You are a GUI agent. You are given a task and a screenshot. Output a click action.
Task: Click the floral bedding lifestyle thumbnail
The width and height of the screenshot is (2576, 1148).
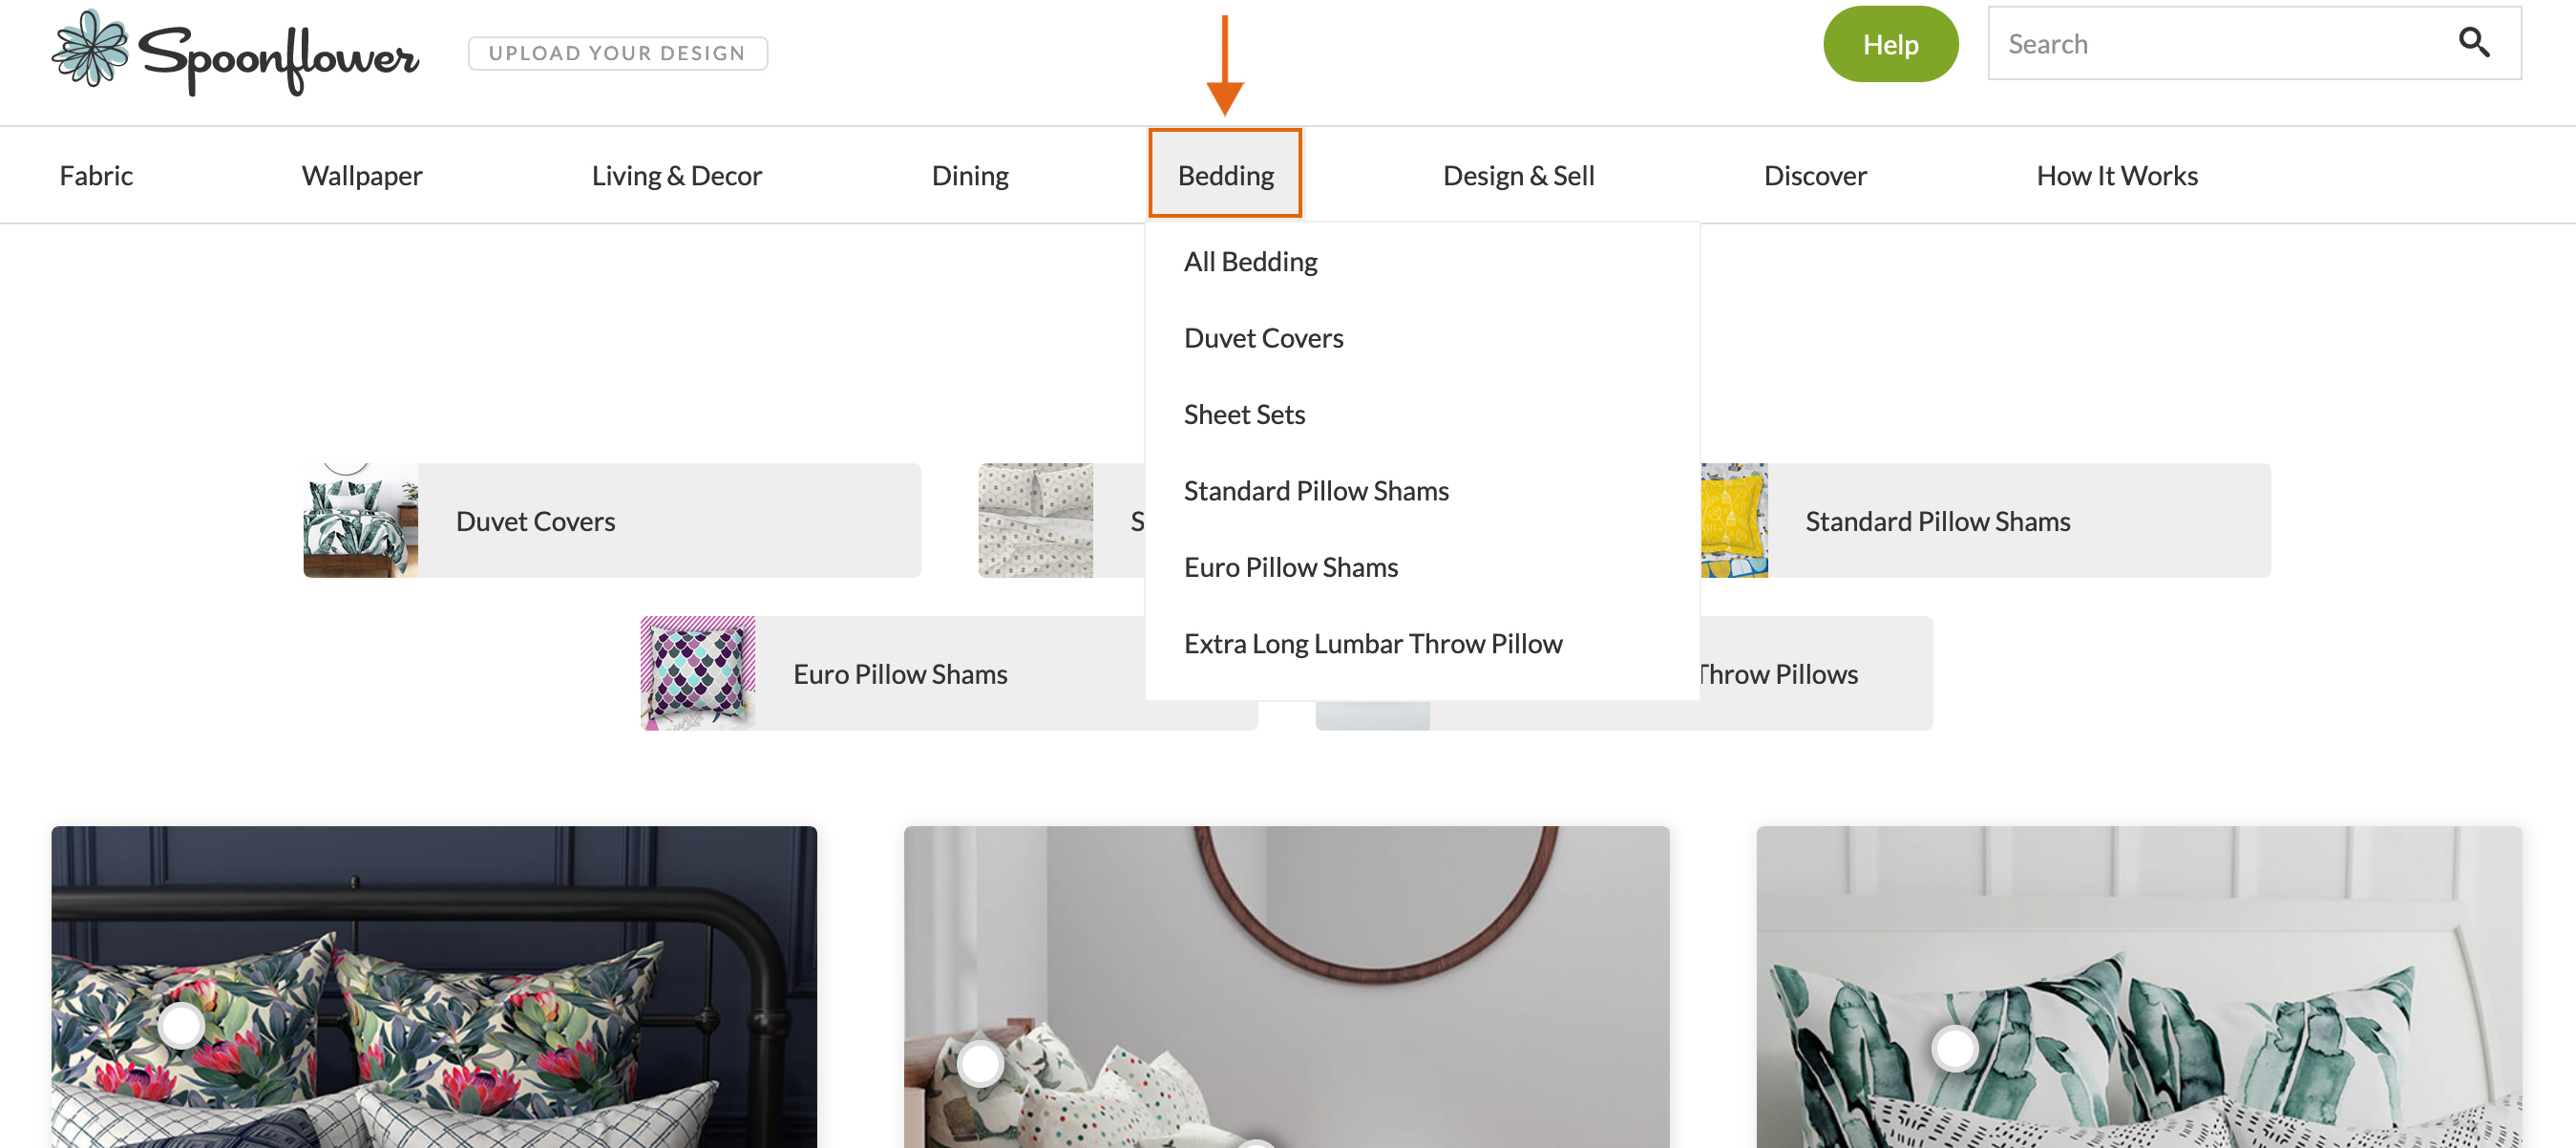(433, 987)
